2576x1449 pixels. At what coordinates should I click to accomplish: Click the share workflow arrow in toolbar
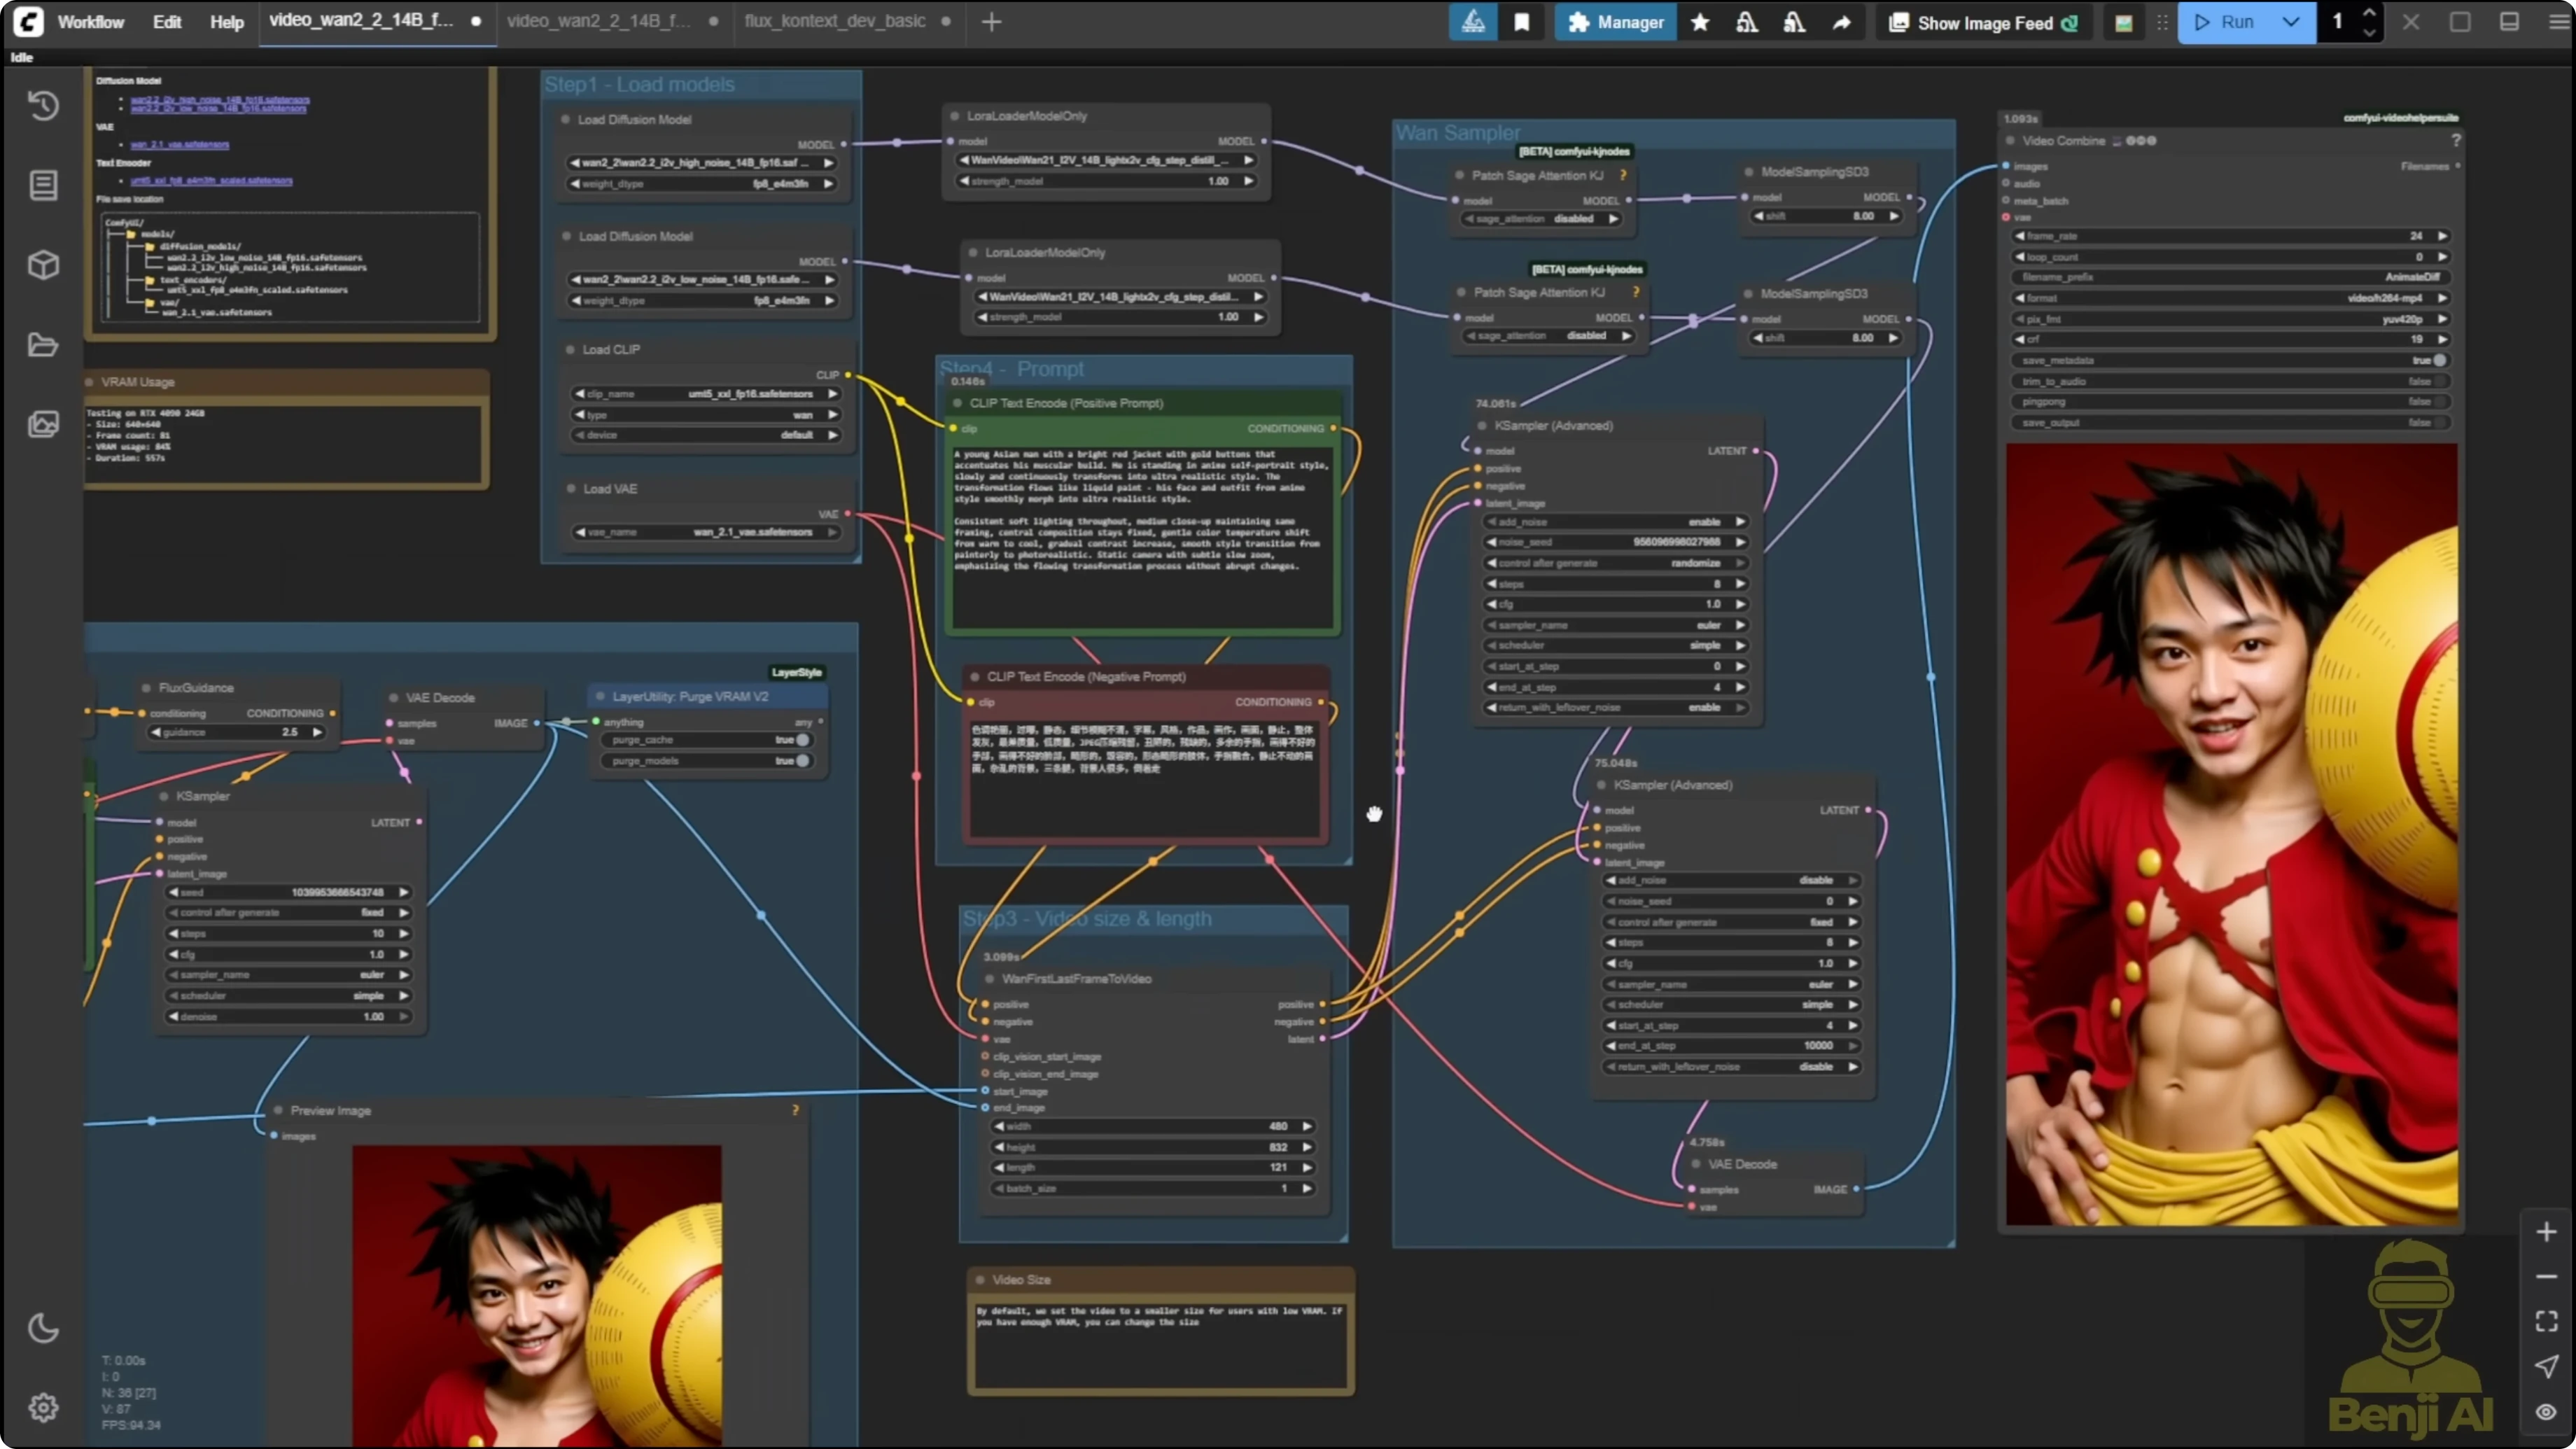point(1841,22)
